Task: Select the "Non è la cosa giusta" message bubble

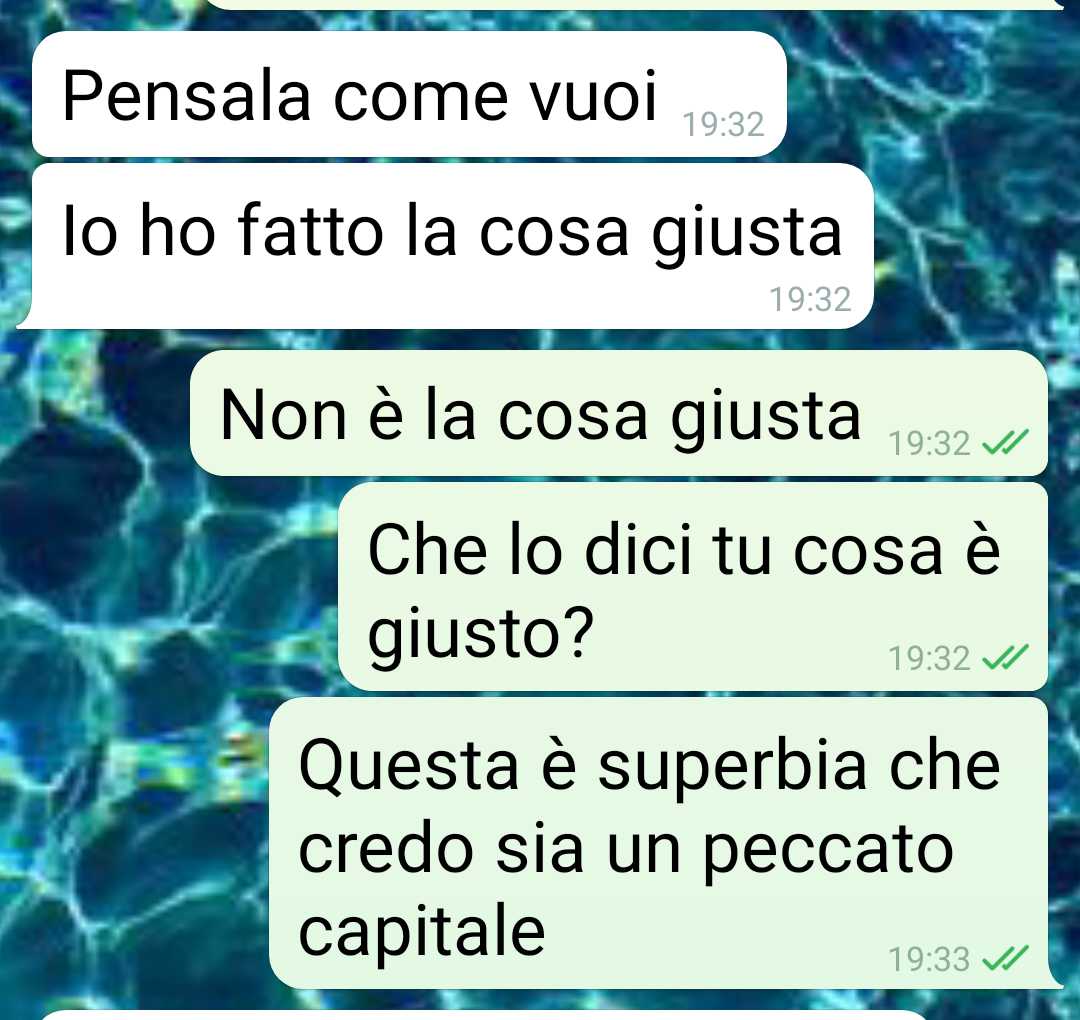Action: [619, 413]
